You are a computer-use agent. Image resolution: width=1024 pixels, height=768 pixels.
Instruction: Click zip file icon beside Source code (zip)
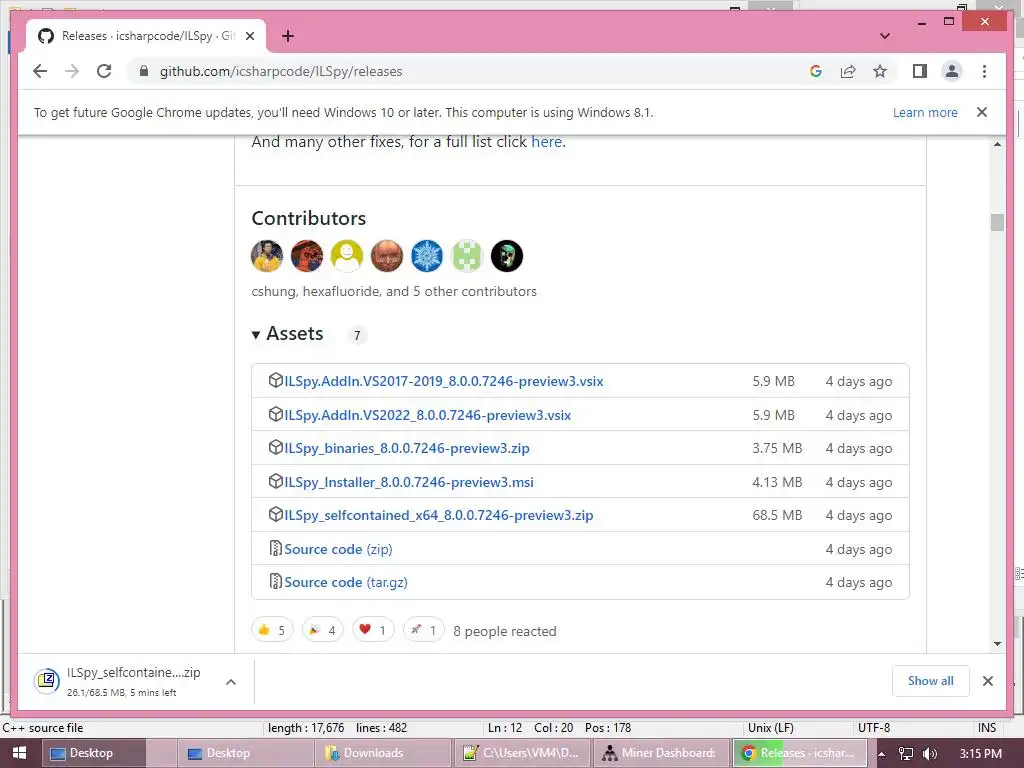[276, 548]
